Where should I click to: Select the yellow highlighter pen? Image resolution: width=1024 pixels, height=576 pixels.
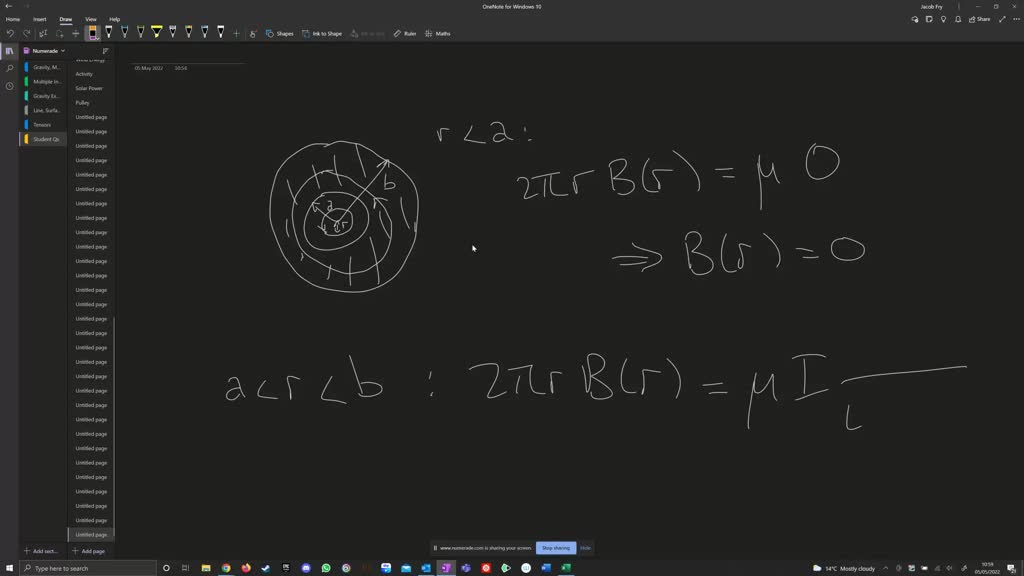(x=157, y=33)
